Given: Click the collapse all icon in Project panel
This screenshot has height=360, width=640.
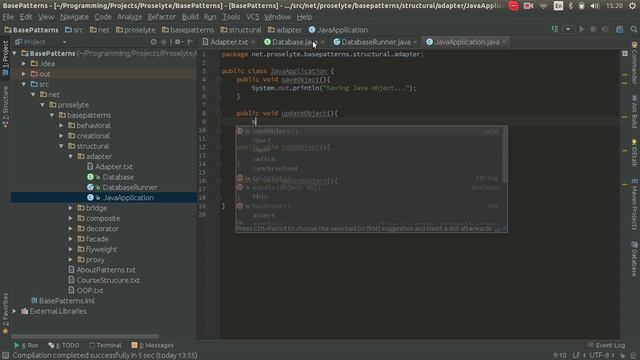Looking at the screenshot, I should pyautogui.click(x=164, y=42).
